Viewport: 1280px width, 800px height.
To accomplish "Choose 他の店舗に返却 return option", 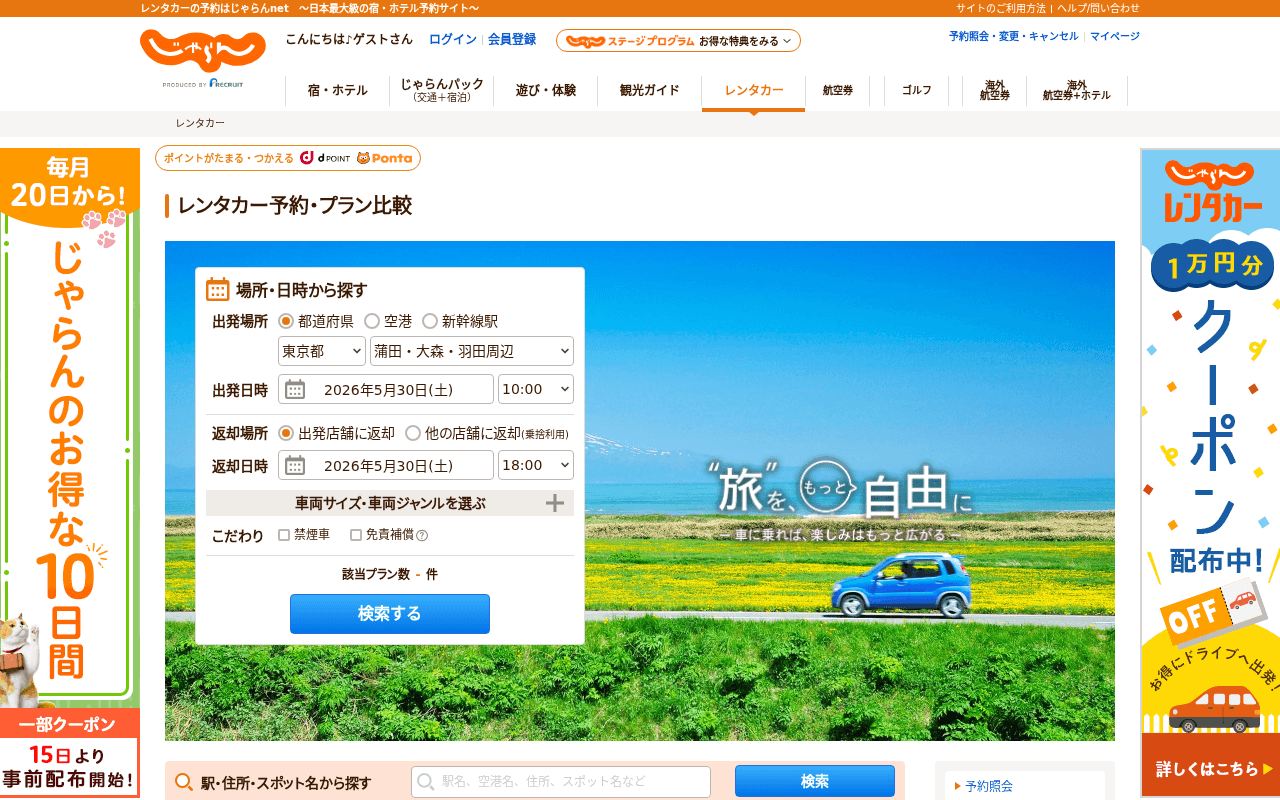I will [413, 433].
